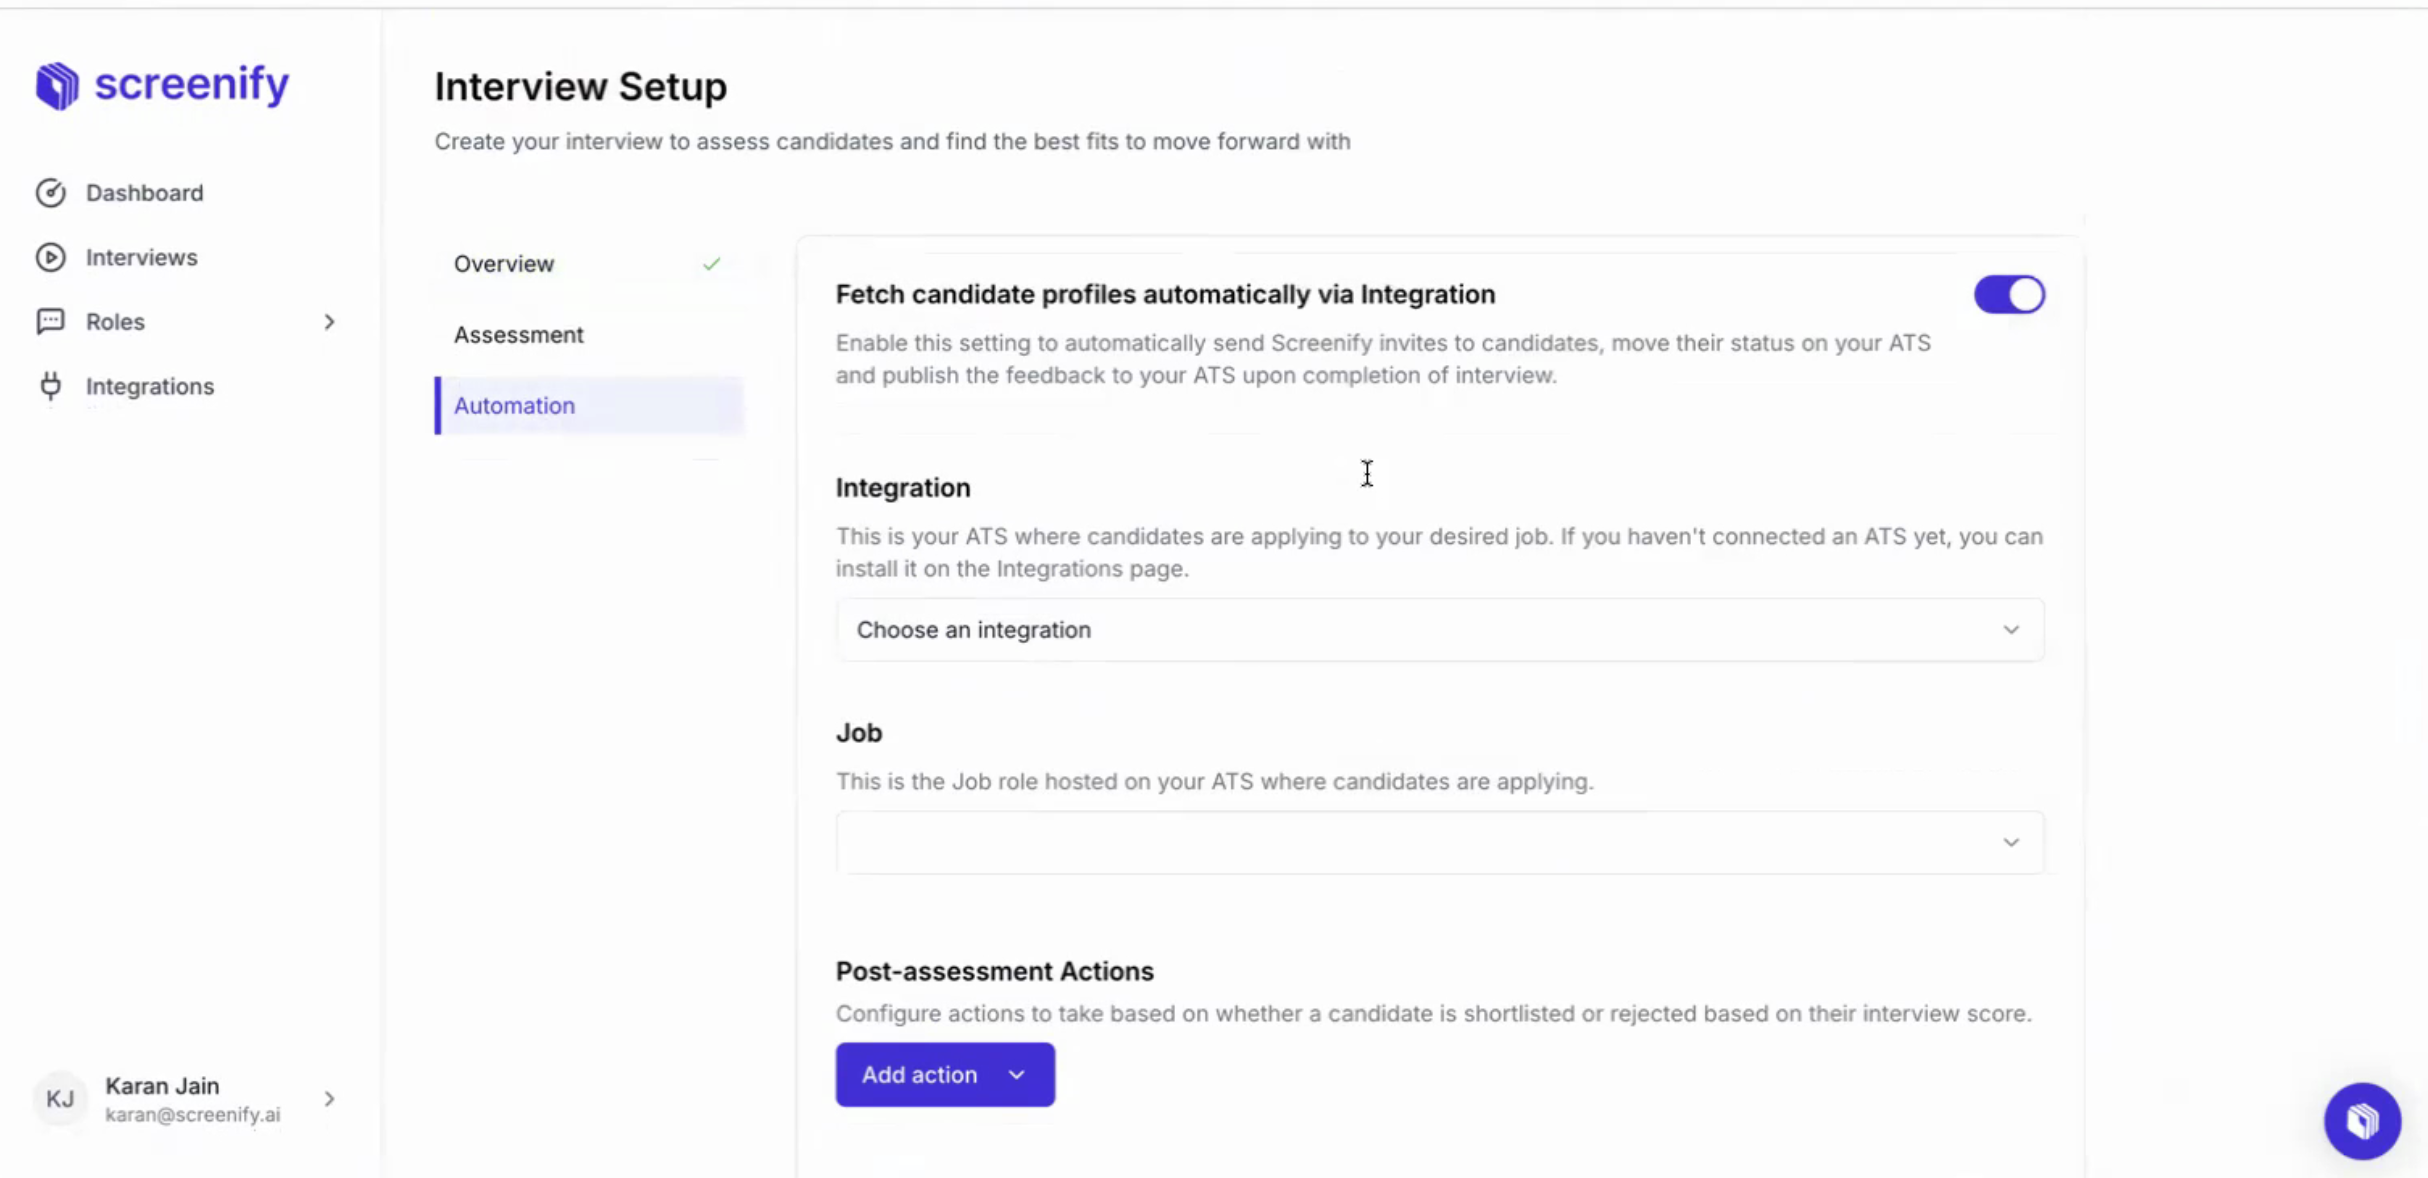Open the Choose an integration dropdown
Image resolution: width=2428 pixels, height=1178 pixels.
1439,630
